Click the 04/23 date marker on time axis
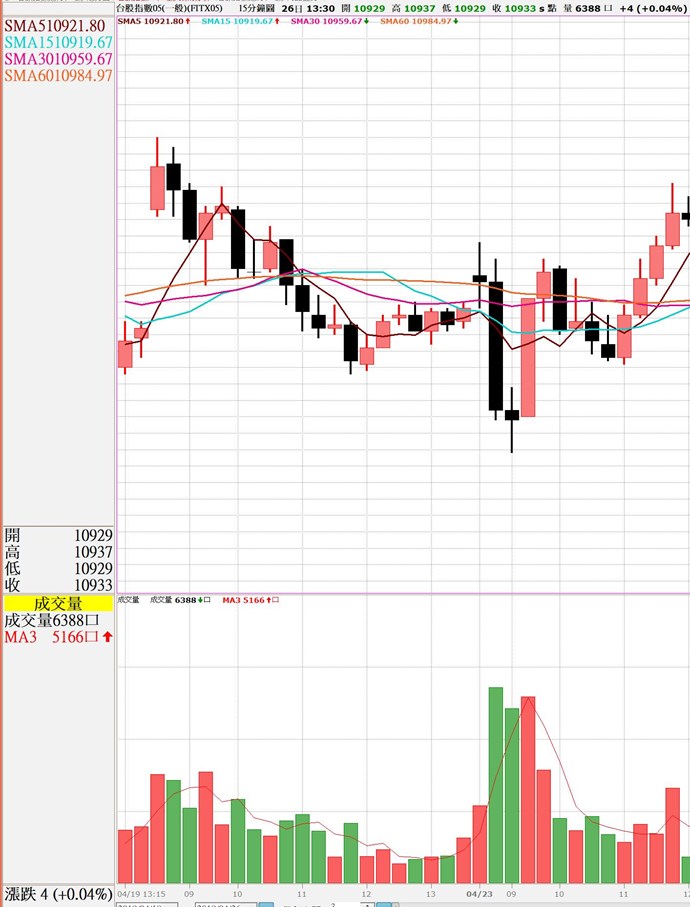The height and width of the screenshot is (907, 690). pos(480,891)
